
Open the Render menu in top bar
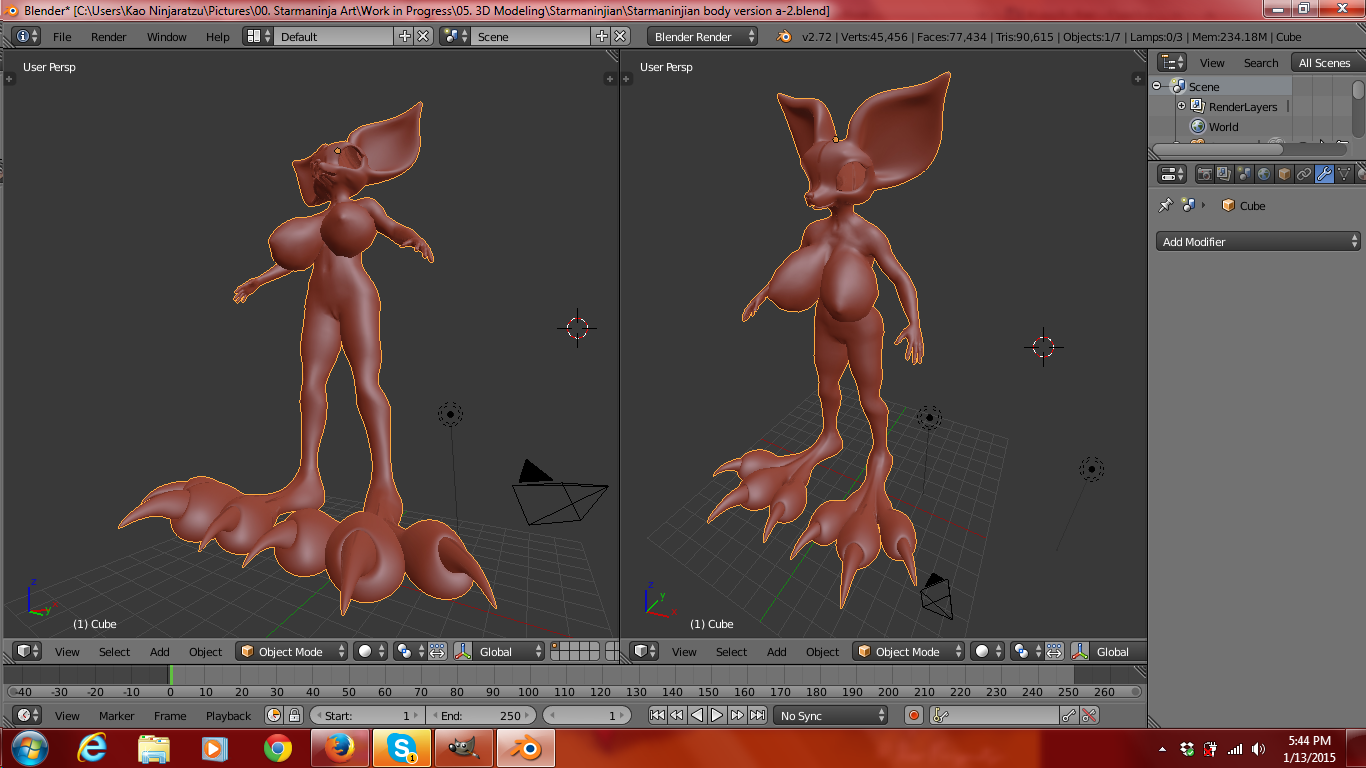pyautogui.click(x=108, y=37)
